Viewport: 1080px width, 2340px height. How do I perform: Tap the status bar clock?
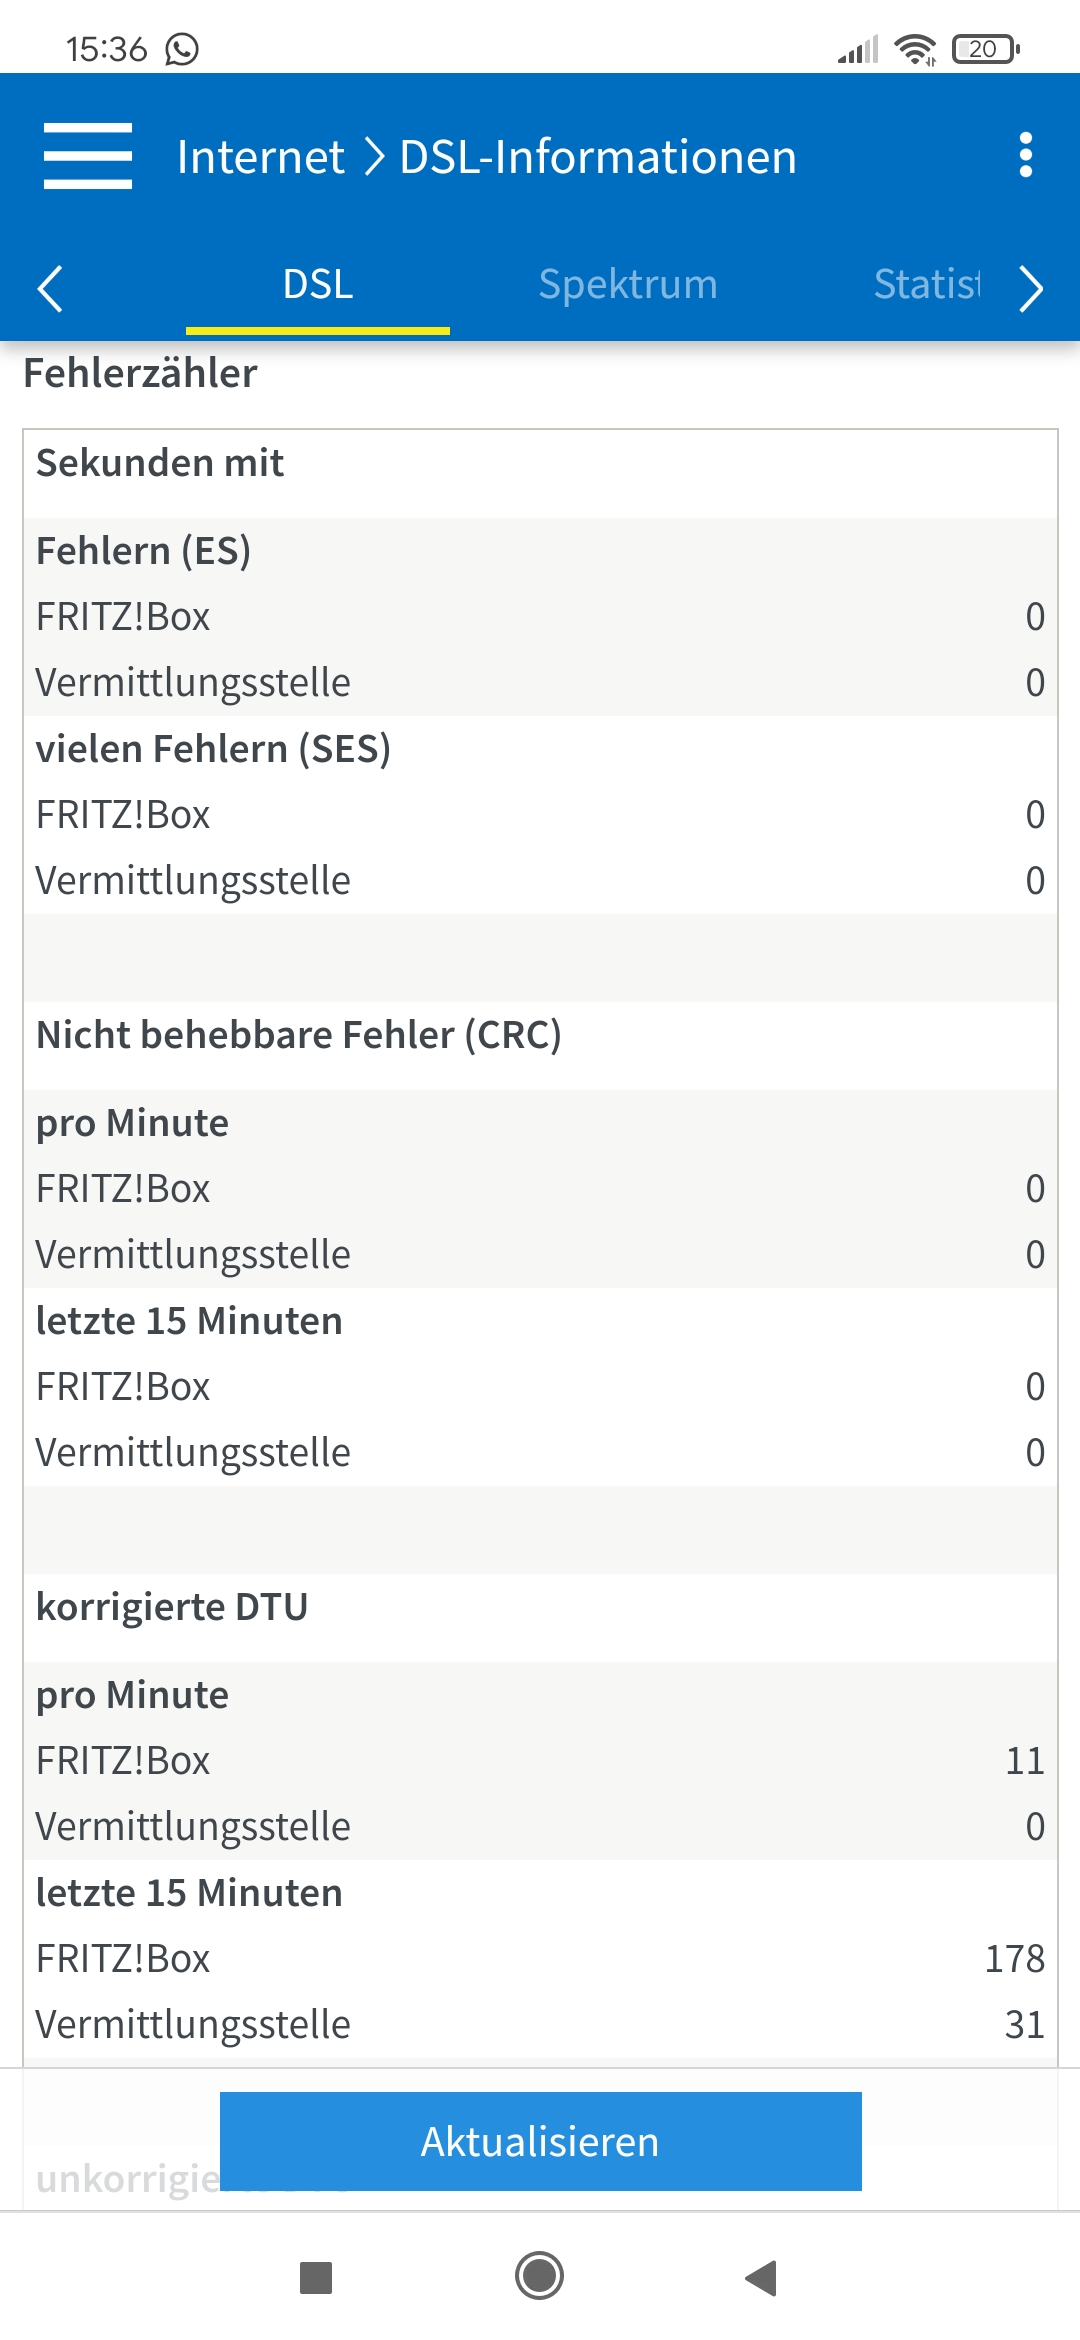(x=106, y=48)
